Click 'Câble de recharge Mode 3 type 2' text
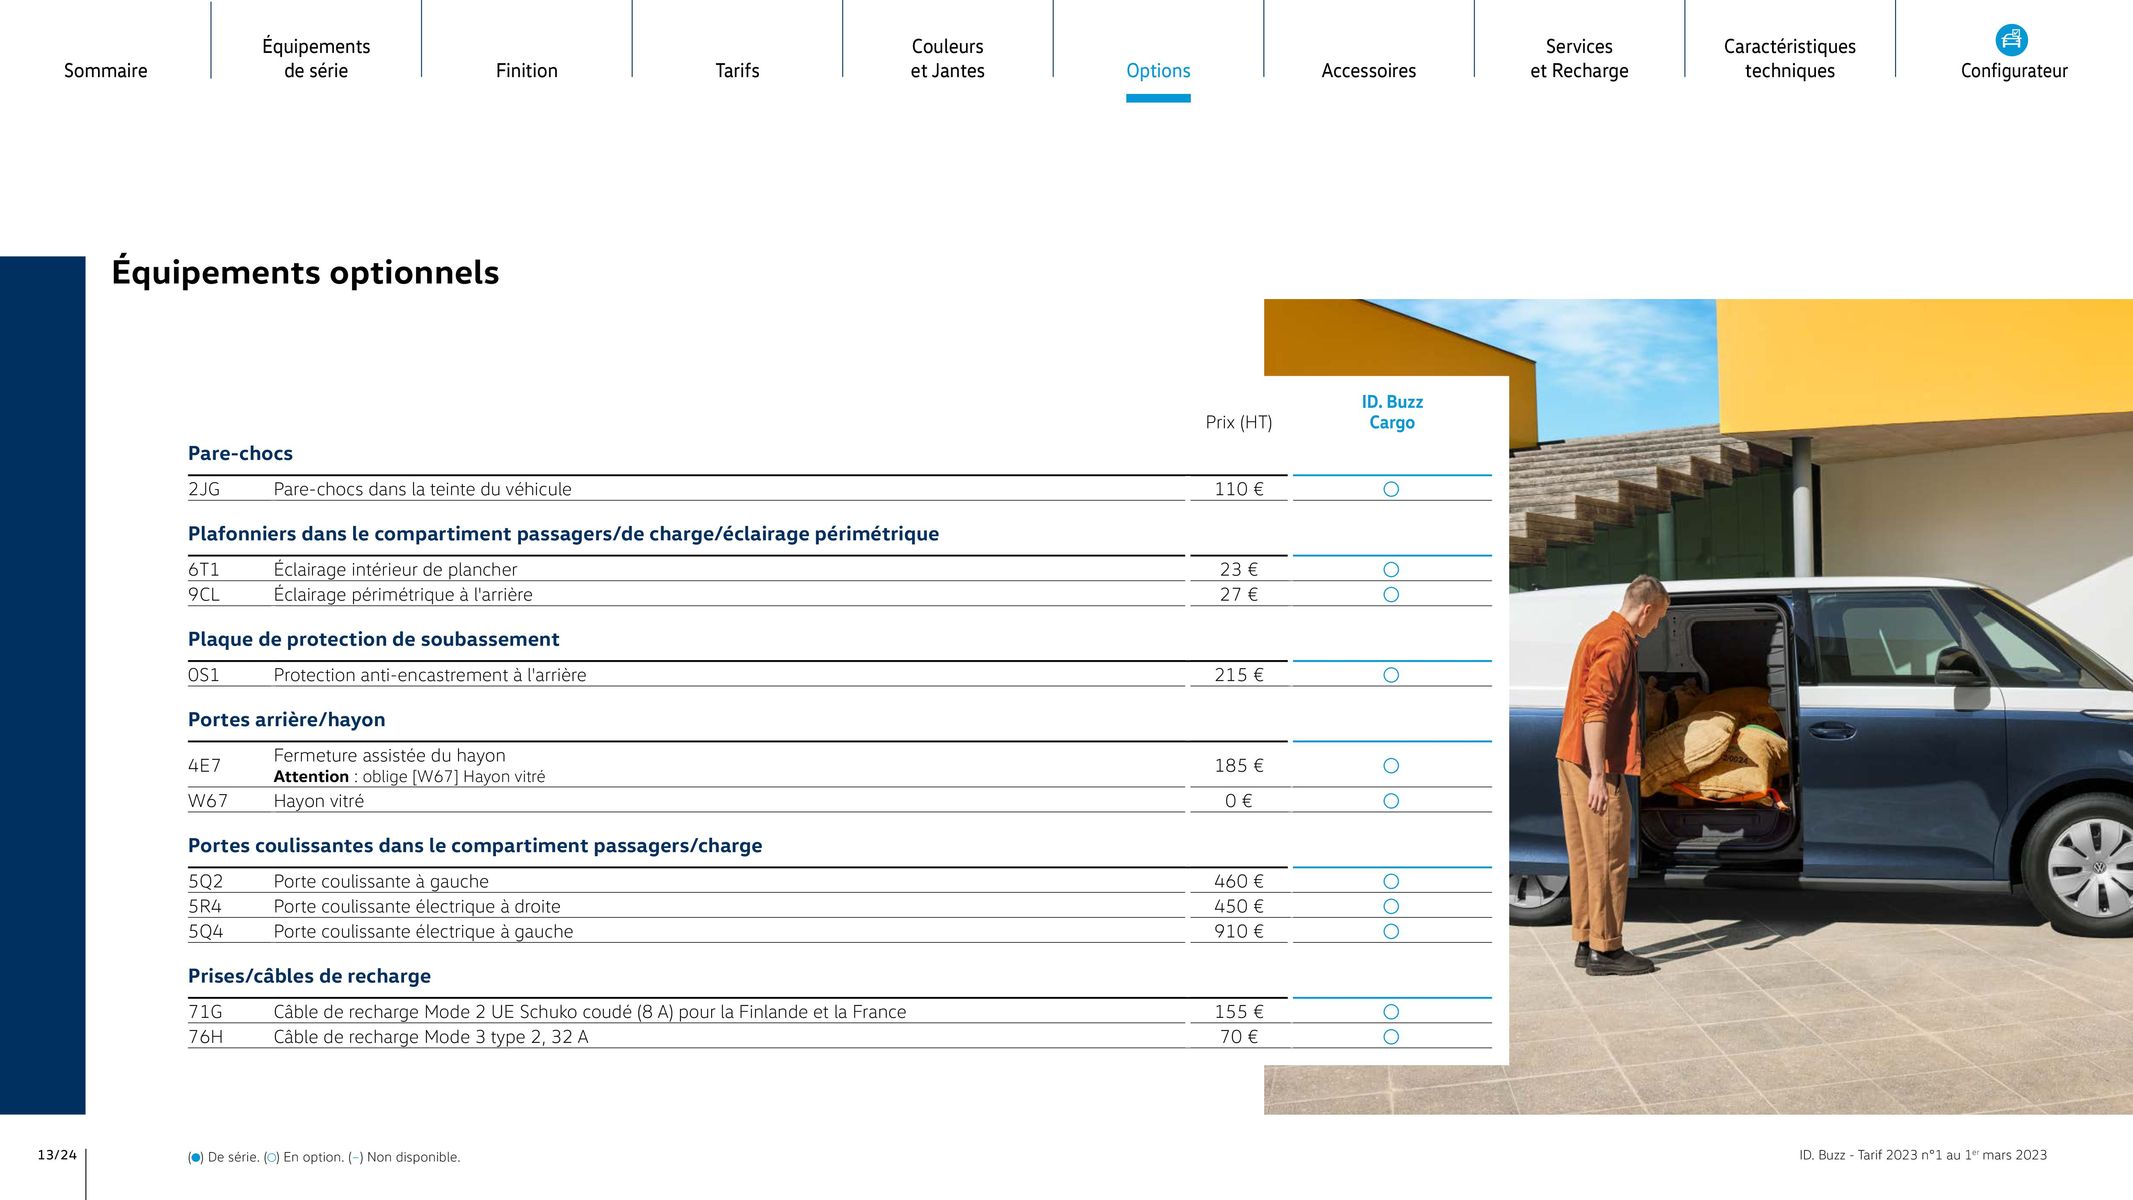Viewport: 2133px width, 1200px height. (431, 1037)
